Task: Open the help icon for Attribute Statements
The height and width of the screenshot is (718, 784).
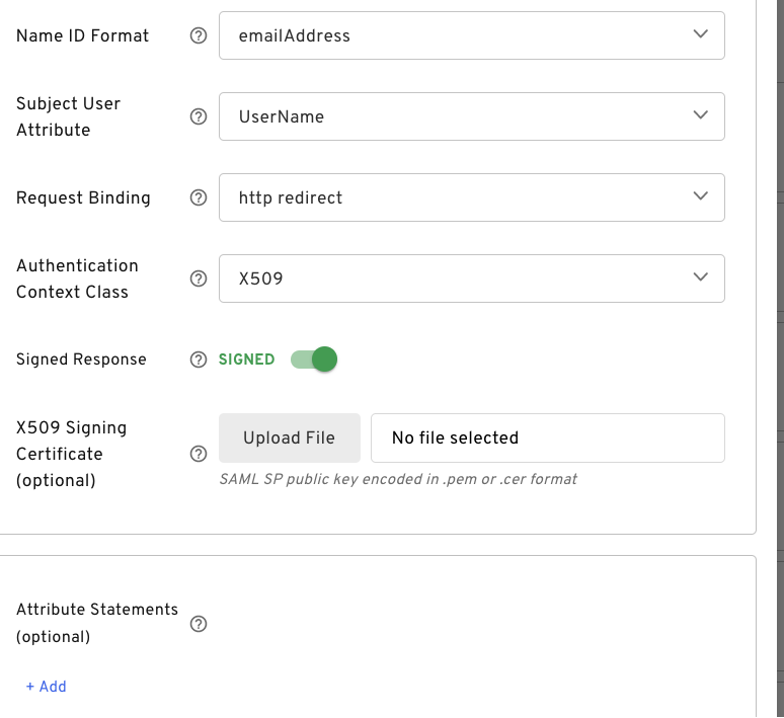Action: click(198, 624)
